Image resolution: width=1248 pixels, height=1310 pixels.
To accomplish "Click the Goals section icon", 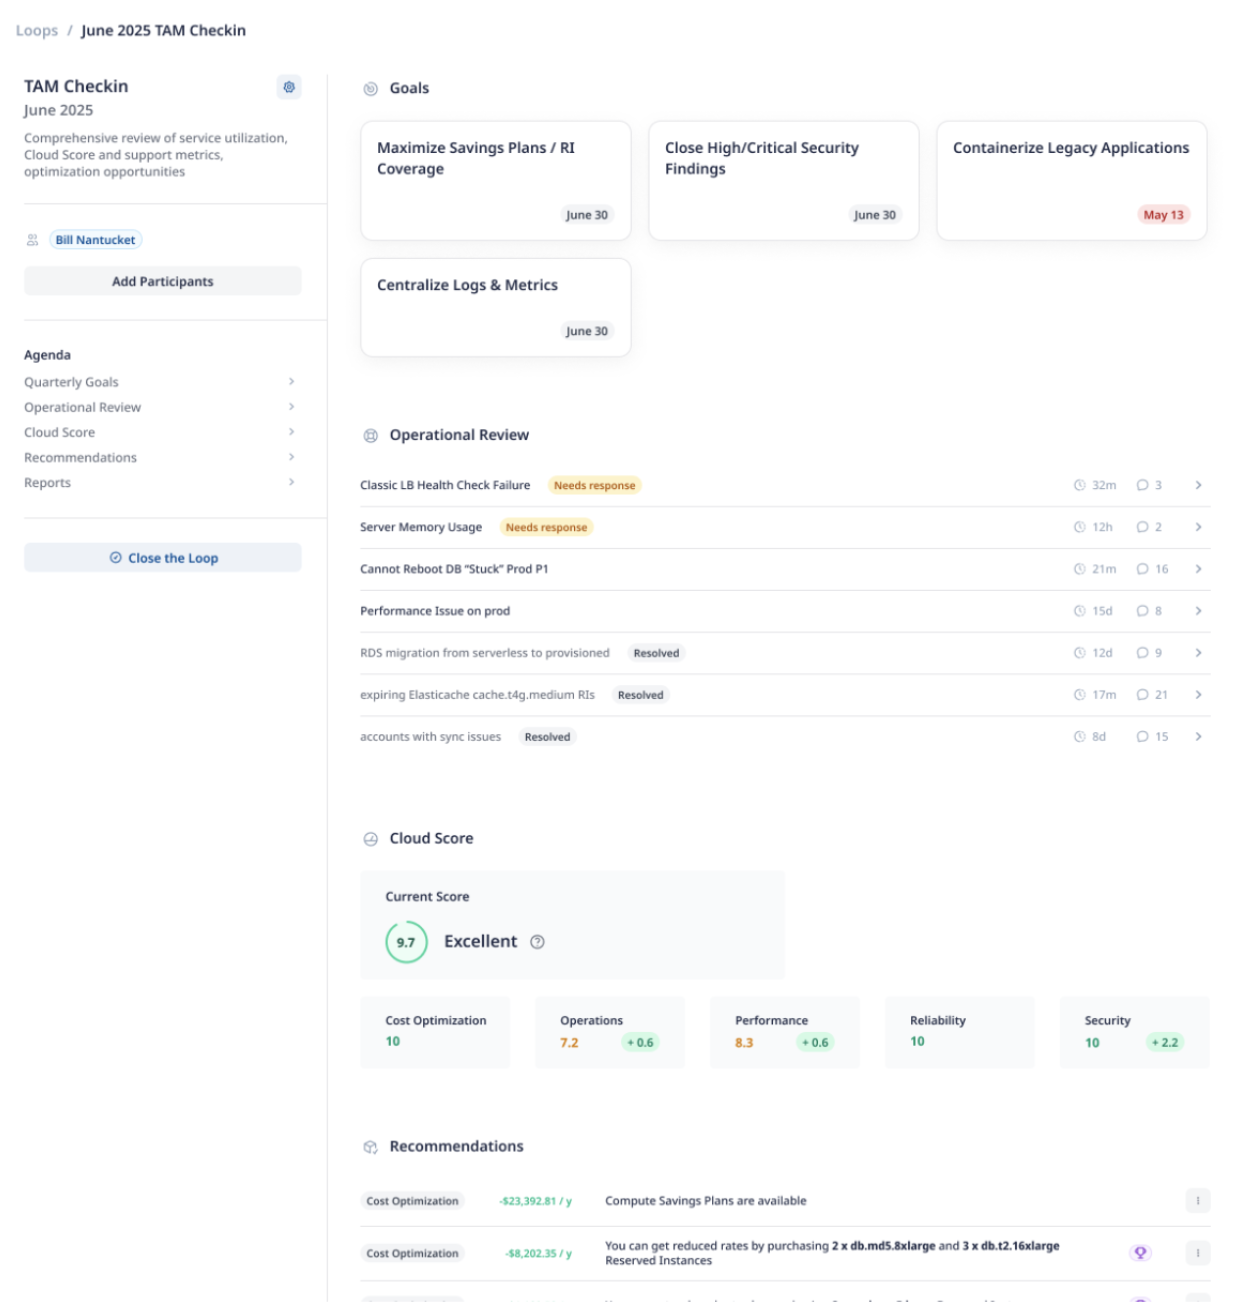I will (371, 89).
